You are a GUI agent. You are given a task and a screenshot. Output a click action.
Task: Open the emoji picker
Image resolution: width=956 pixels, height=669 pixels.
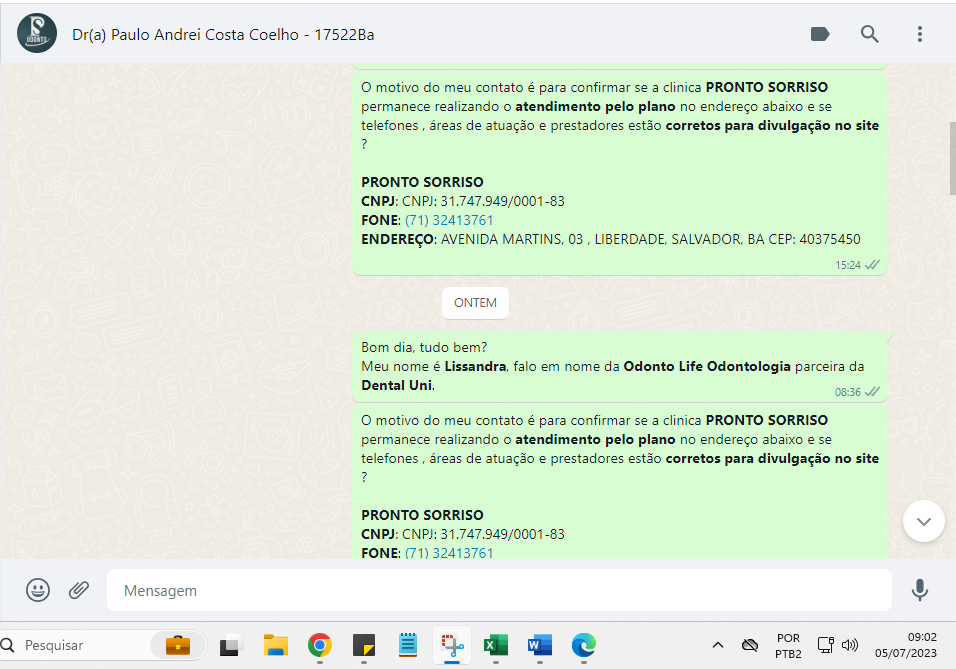pyautogui.click(x=38, y=590)
